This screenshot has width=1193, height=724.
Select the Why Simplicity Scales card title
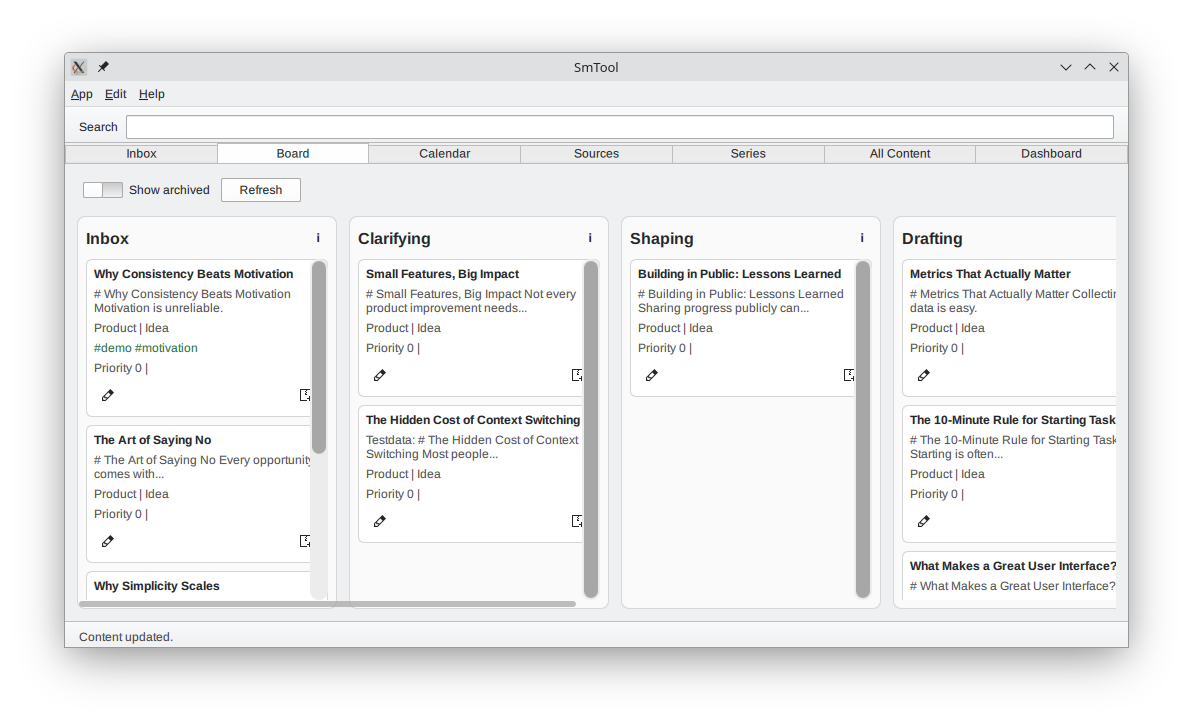coord(157,586)
